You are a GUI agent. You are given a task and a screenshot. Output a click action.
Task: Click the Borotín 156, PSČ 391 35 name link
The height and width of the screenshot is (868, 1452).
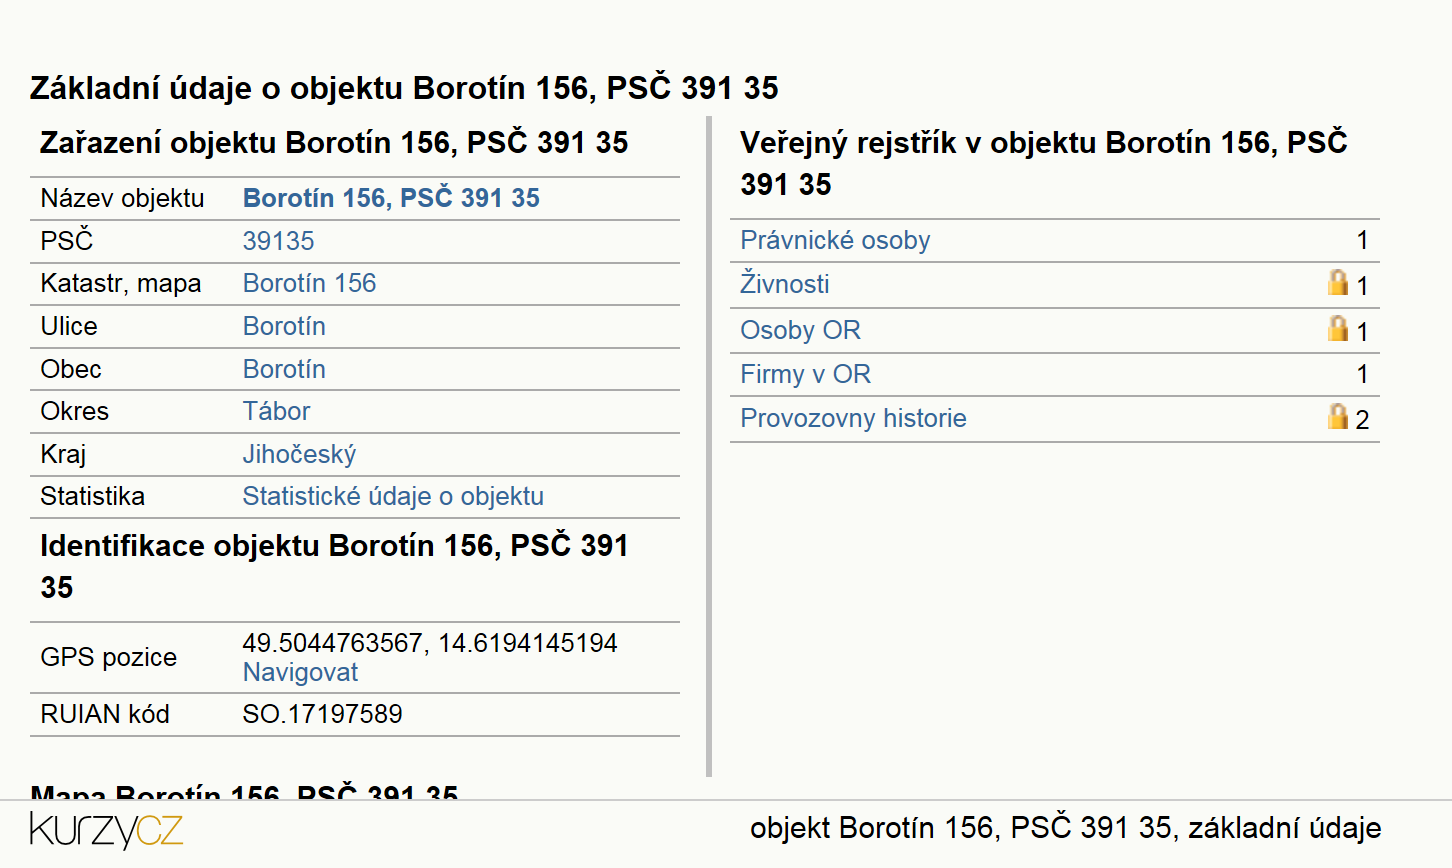391,198
